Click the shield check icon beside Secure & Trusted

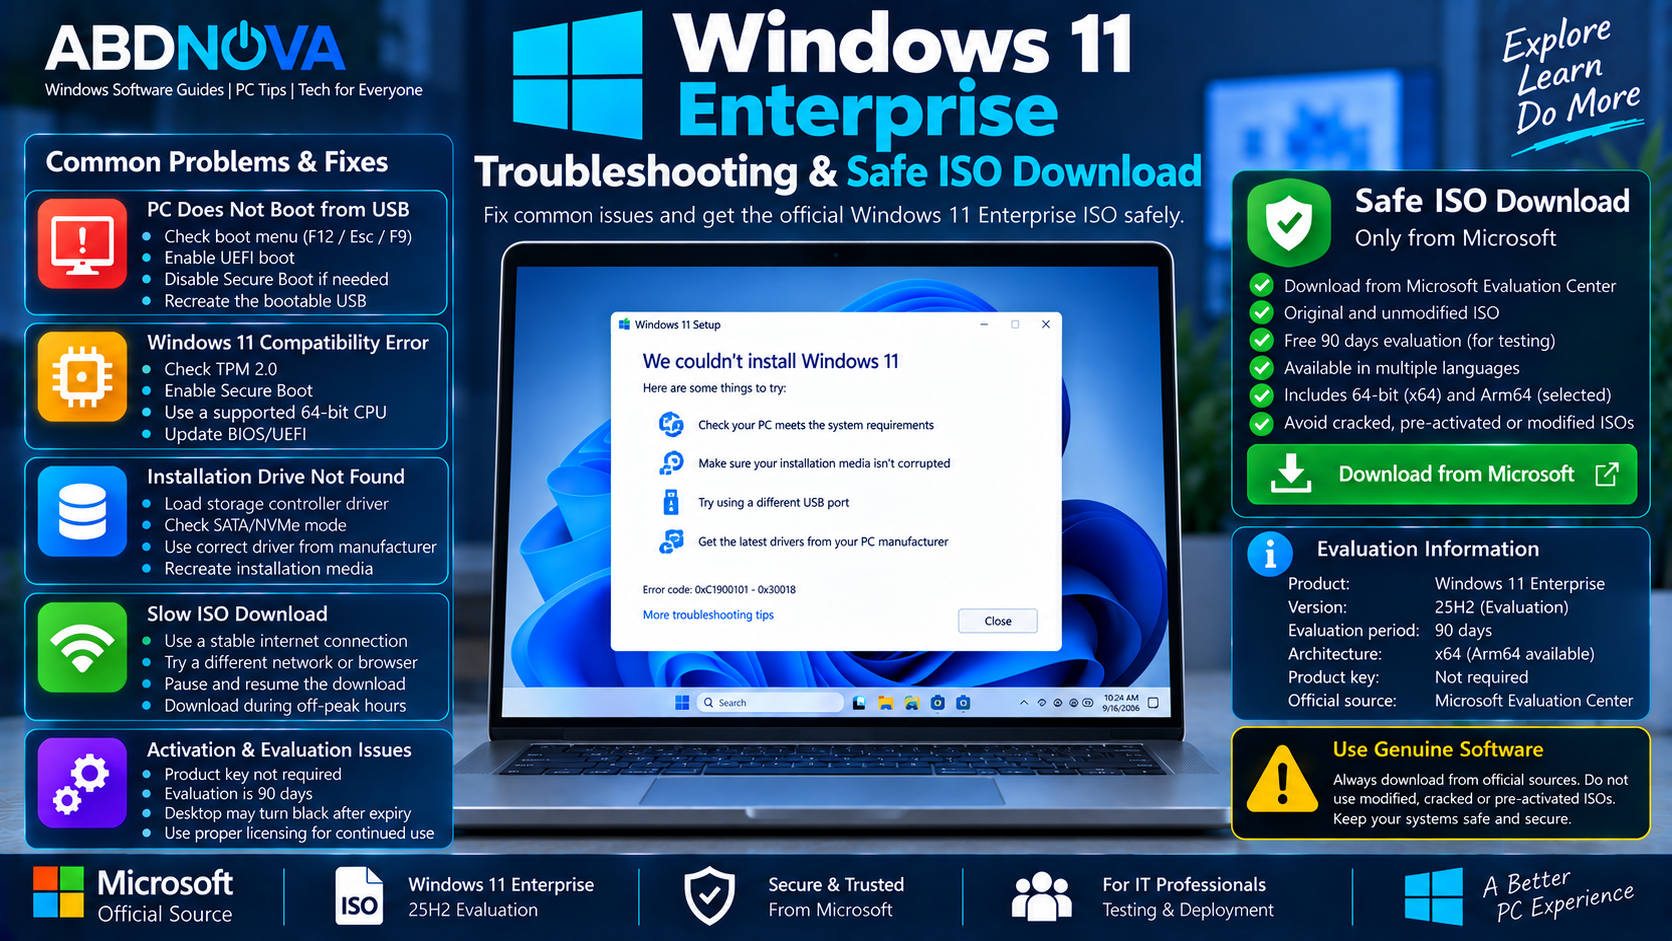click(709, 895)
